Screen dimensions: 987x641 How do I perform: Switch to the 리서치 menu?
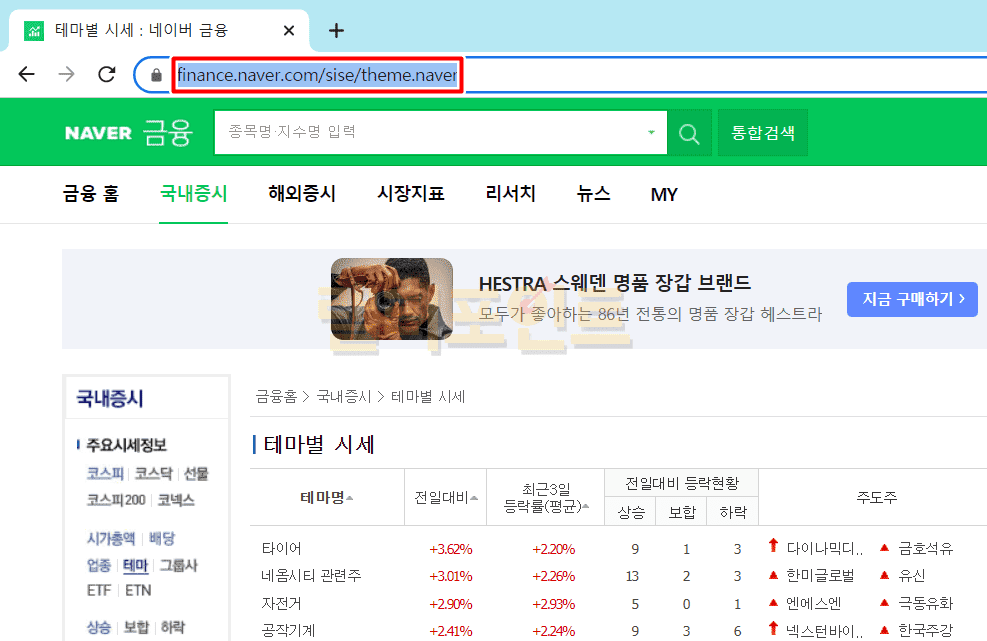pos(510,194)
